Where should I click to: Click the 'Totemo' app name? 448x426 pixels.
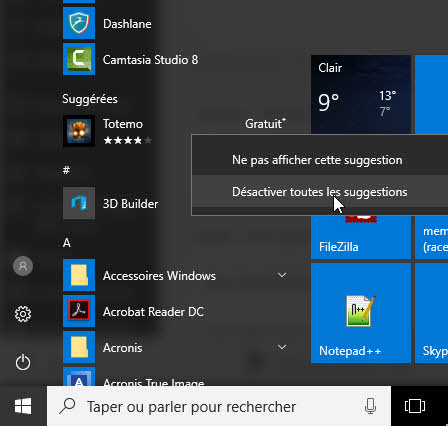pyautogui.click(x=123, y=124)
